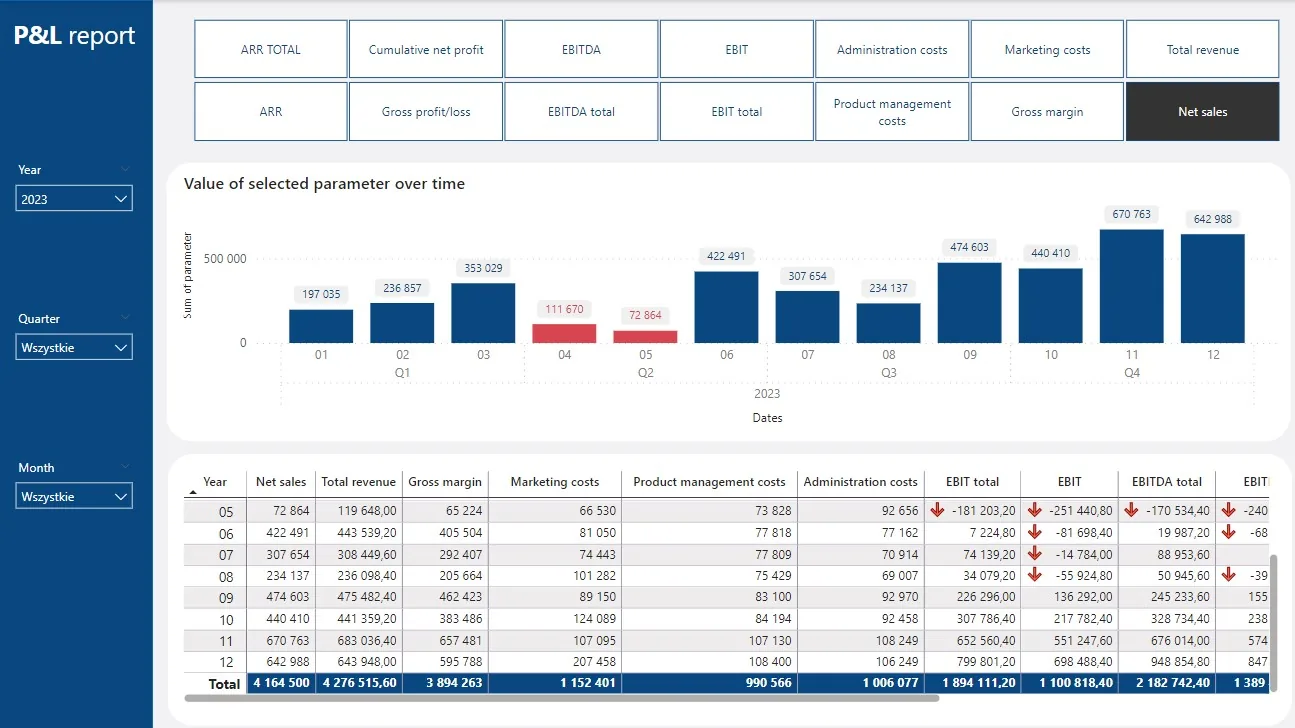This screenshot has width=1295, height=728.
Task: Click the Administration costs column header in table
Action: (x=860, y=482)
